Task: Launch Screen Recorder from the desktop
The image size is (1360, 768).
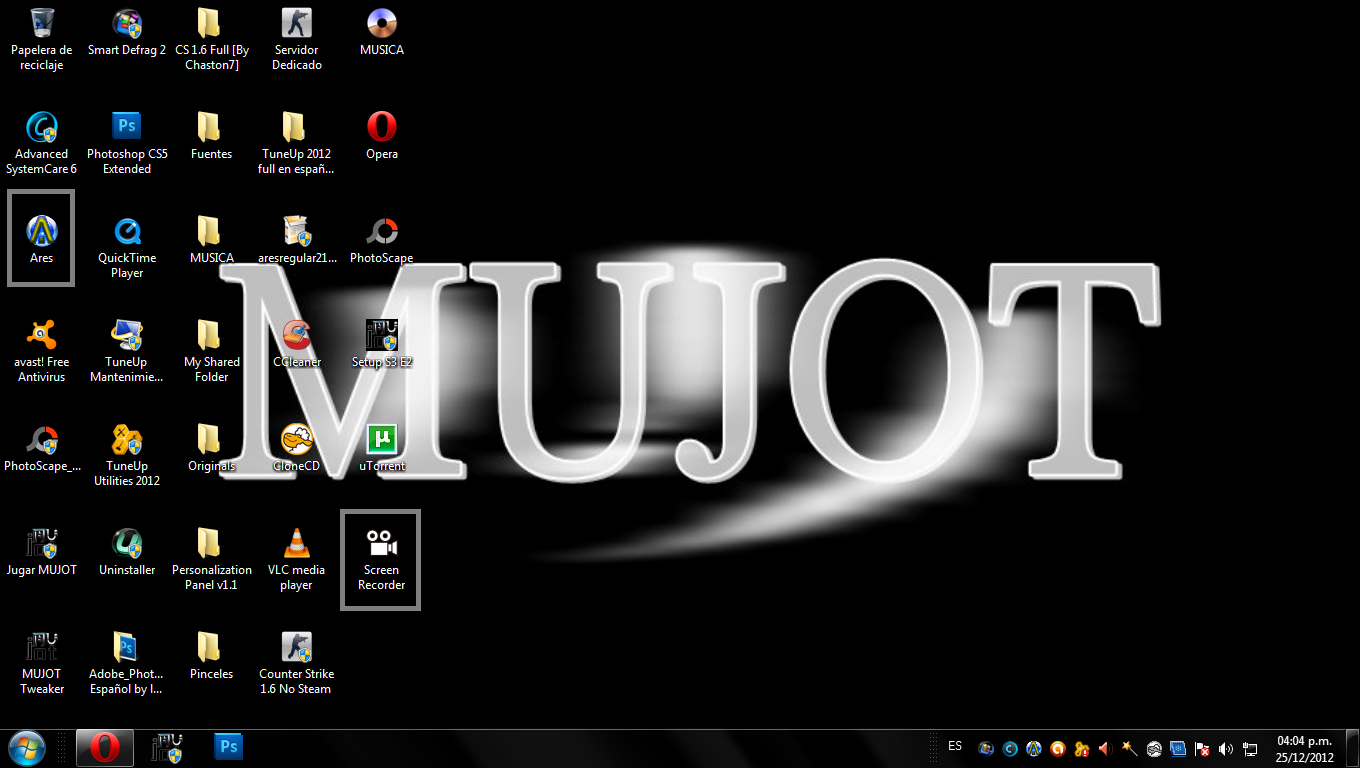Action: click(x=381, y=545)
